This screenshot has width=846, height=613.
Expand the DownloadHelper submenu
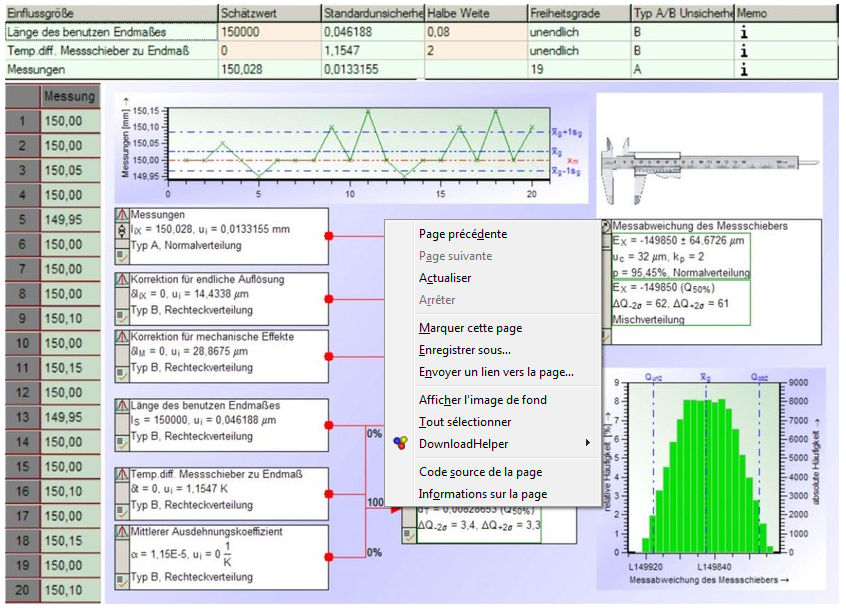pyautogui.click(x=589, y=442)
